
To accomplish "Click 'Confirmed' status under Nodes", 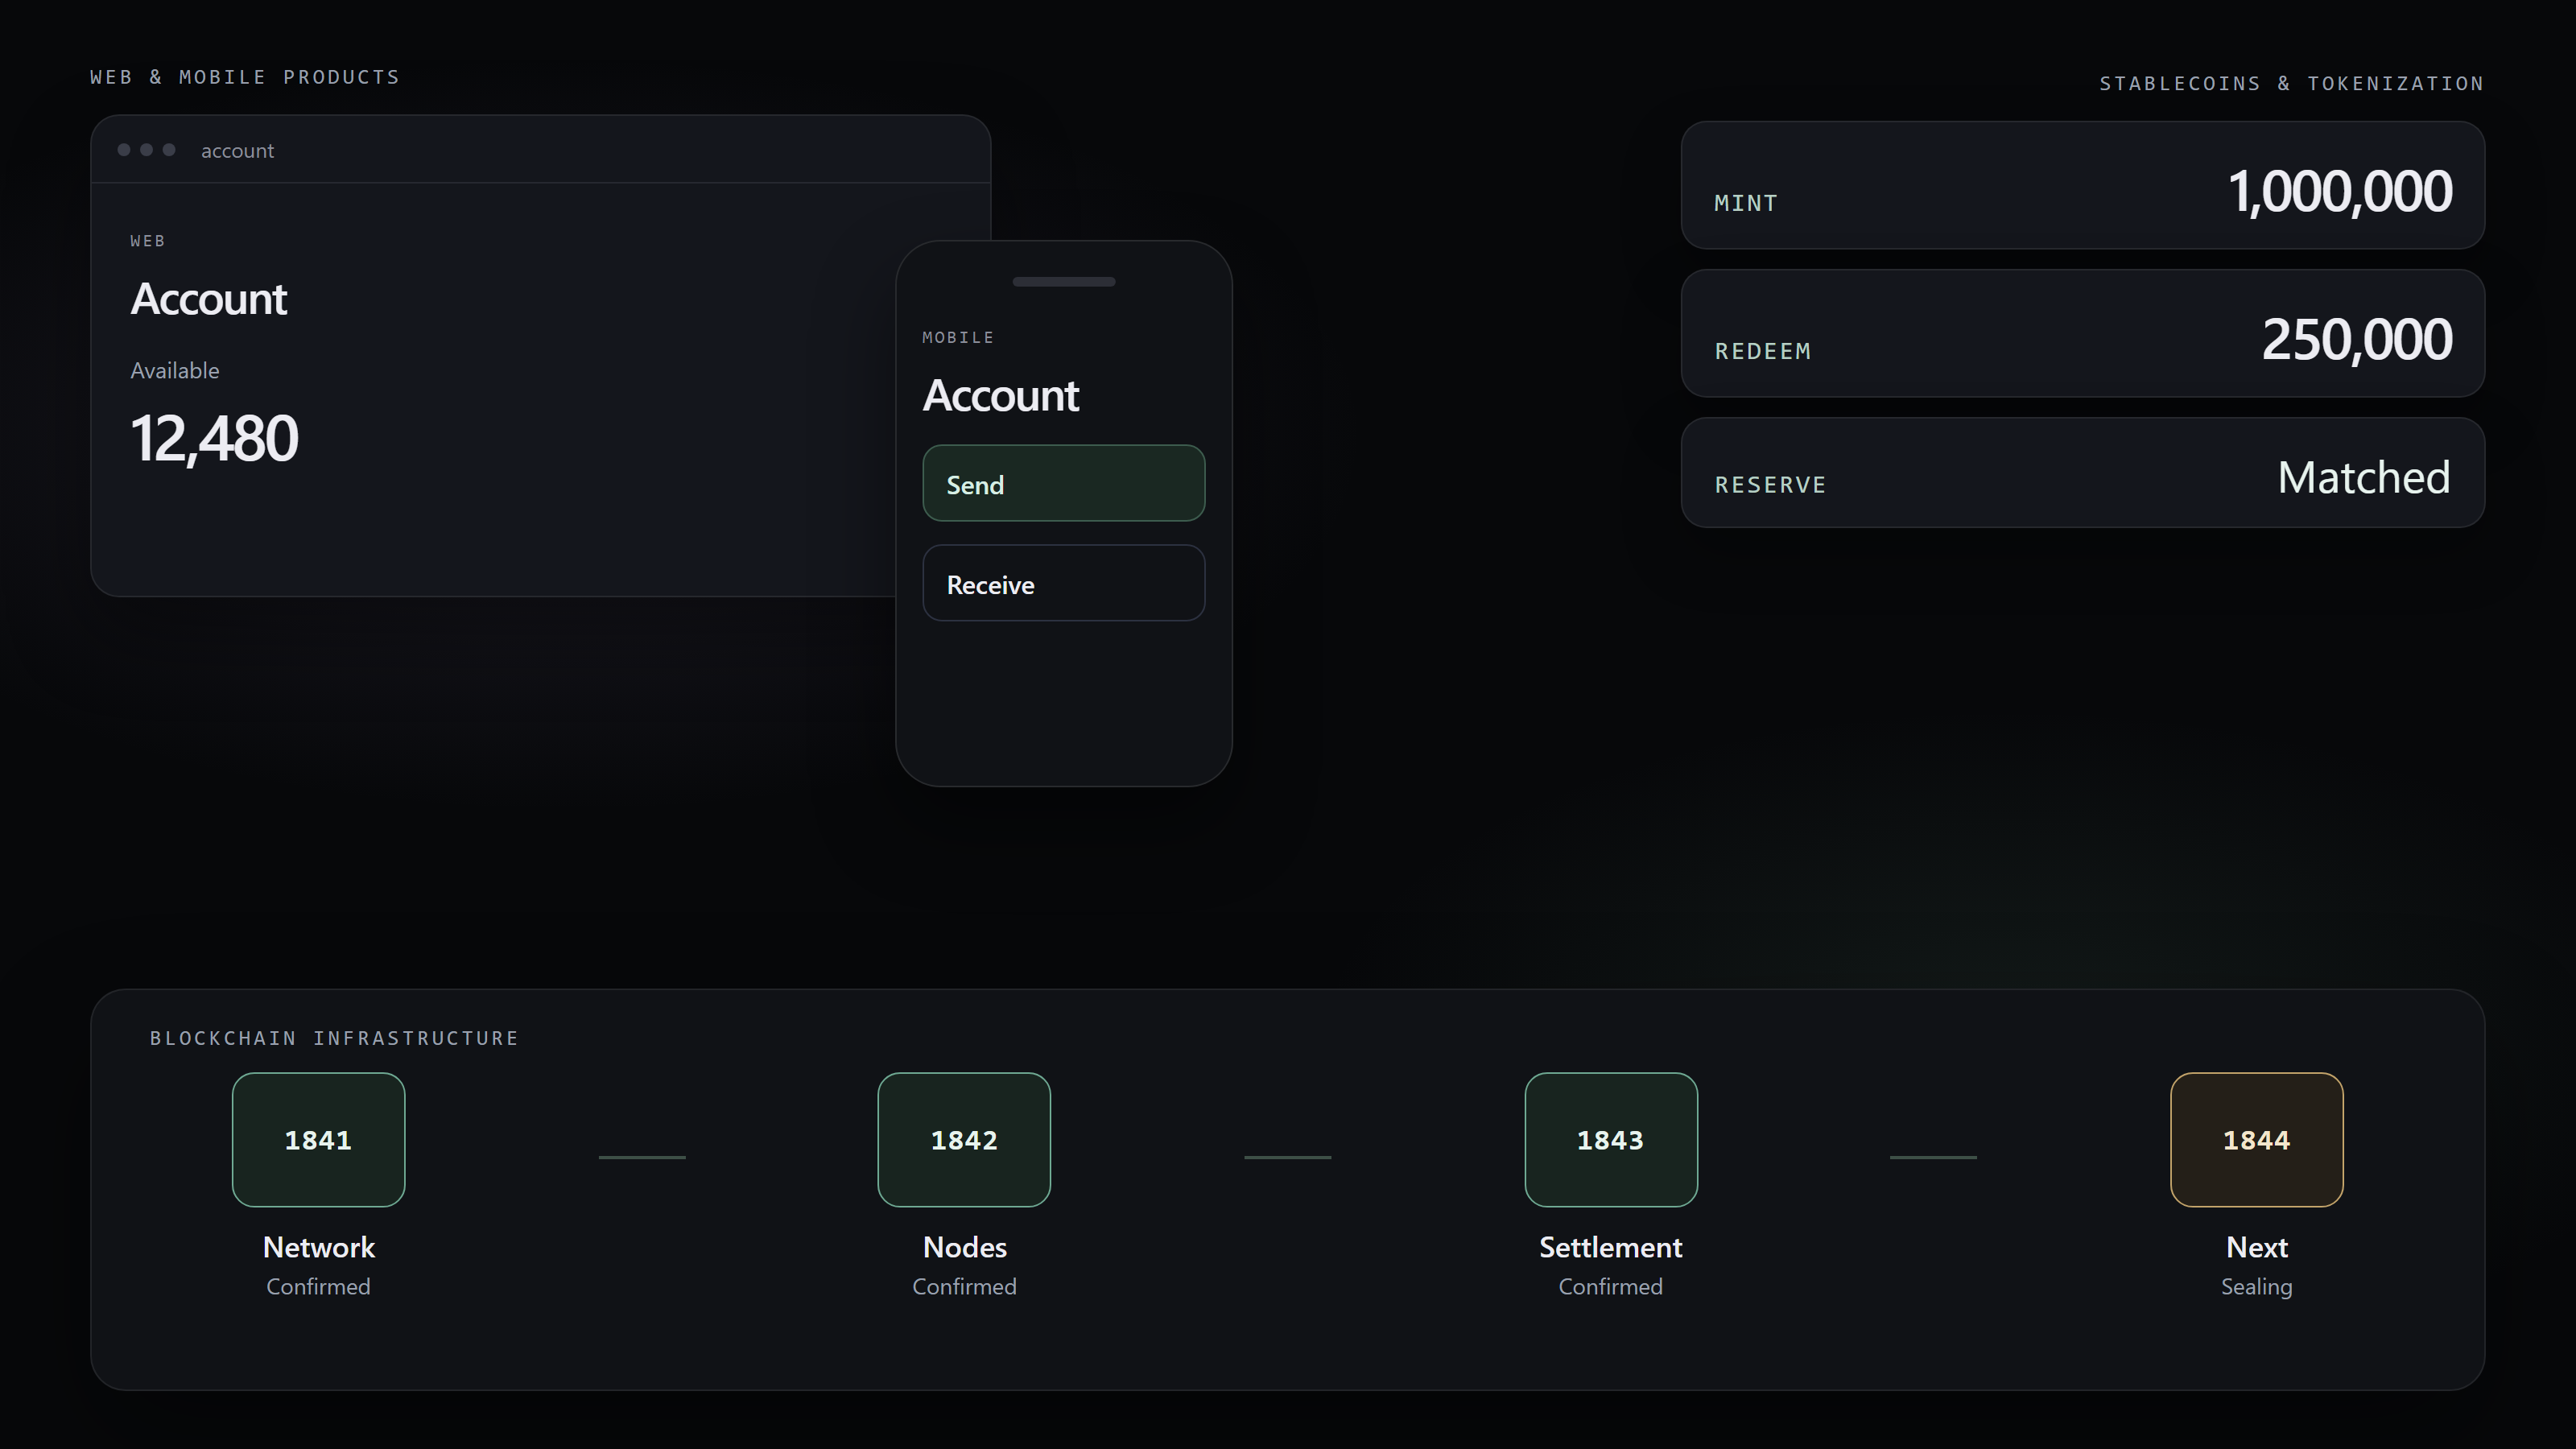I will coord(964,1287).
